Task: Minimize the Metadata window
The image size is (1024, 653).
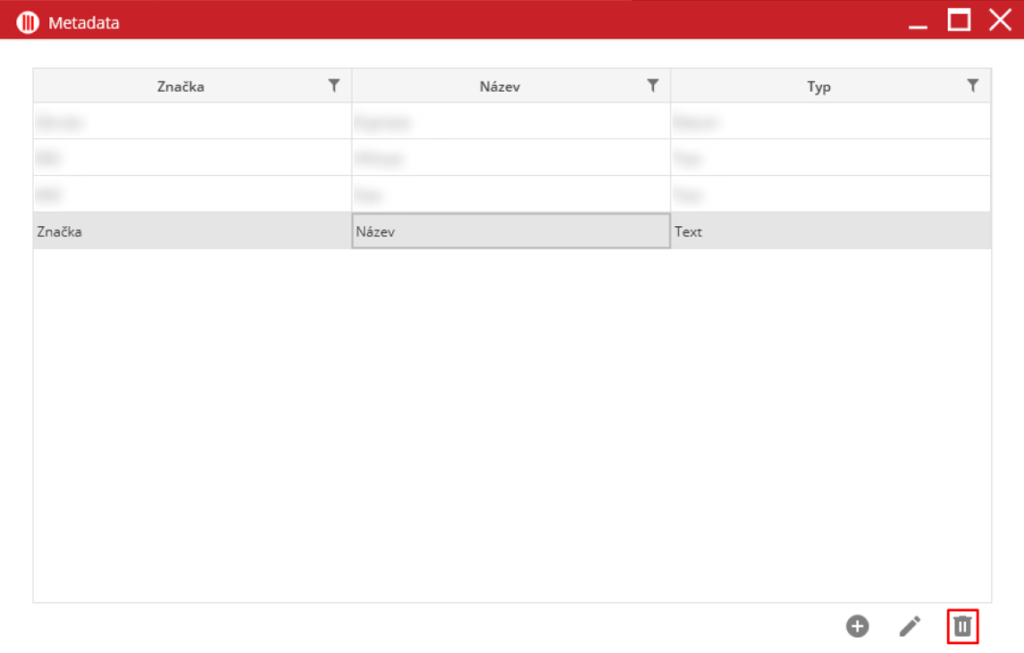Action: point(918,21)
